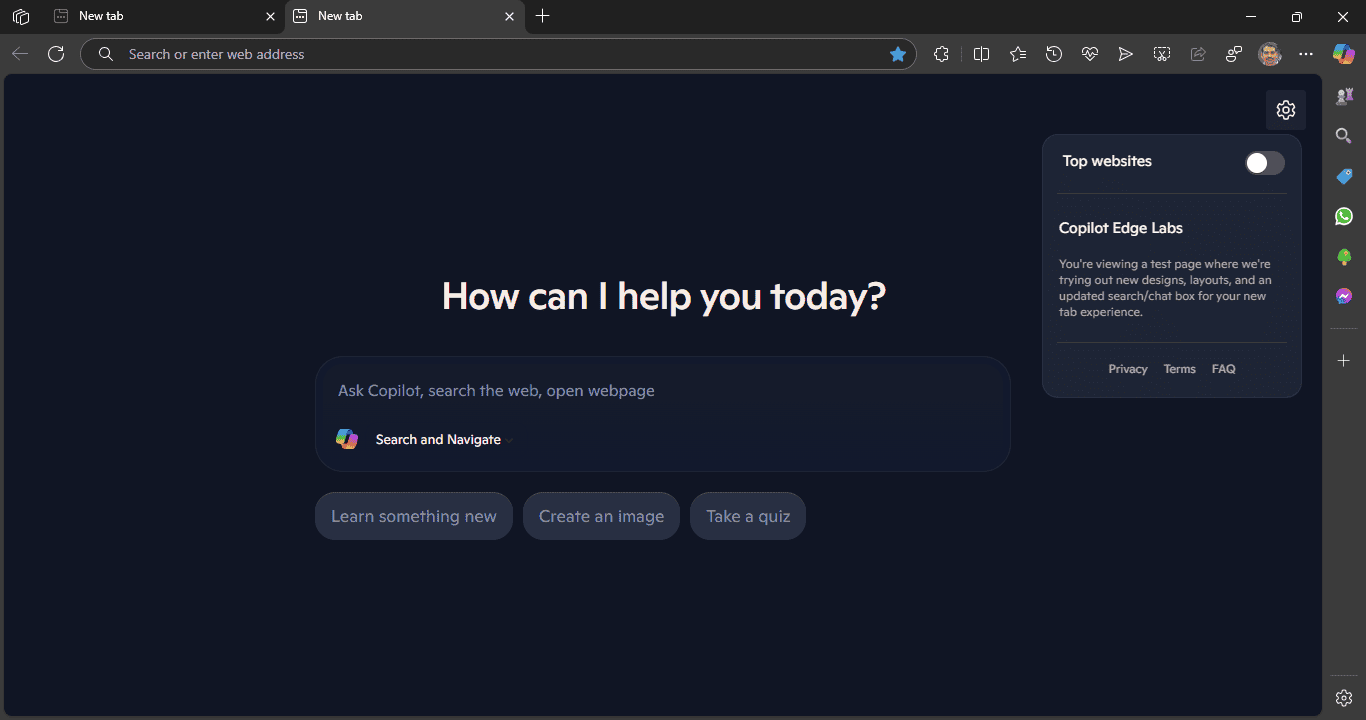Open the feedback people icon
Image resolution: width=1366 pixels, height=720 pixels.
point(1234,54)
